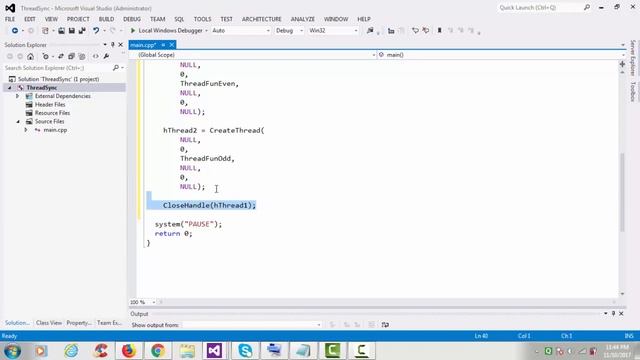The image size is (640, 360).
Task: Open the FILE menu
Action: point(10,19)
